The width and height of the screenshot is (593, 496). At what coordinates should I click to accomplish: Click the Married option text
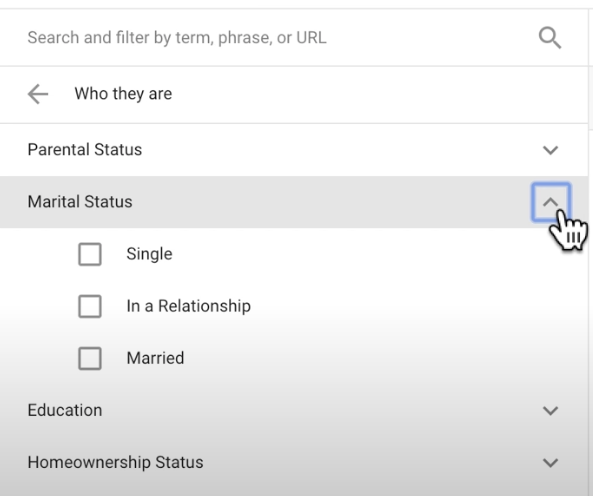[155, 358]
